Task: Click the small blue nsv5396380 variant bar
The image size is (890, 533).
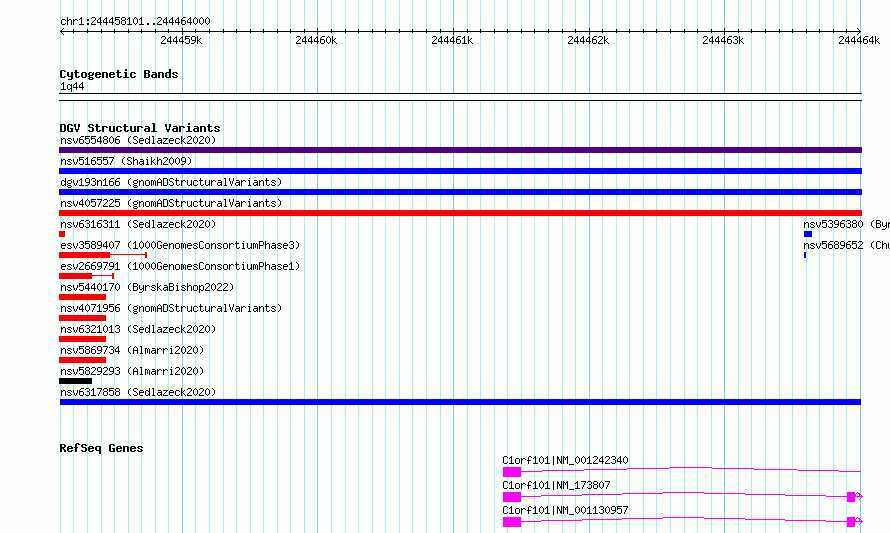Action: coord(808,234)
